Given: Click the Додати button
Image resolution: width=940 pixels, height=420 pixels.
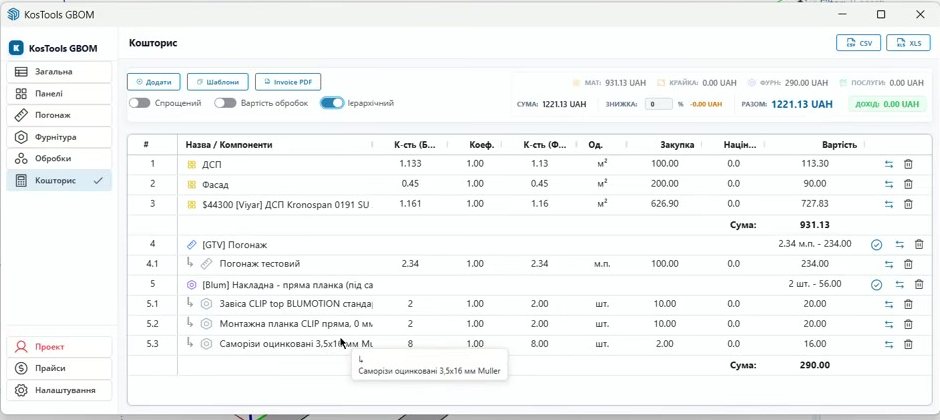Looking at the screenshot, I should coord(154,82).
